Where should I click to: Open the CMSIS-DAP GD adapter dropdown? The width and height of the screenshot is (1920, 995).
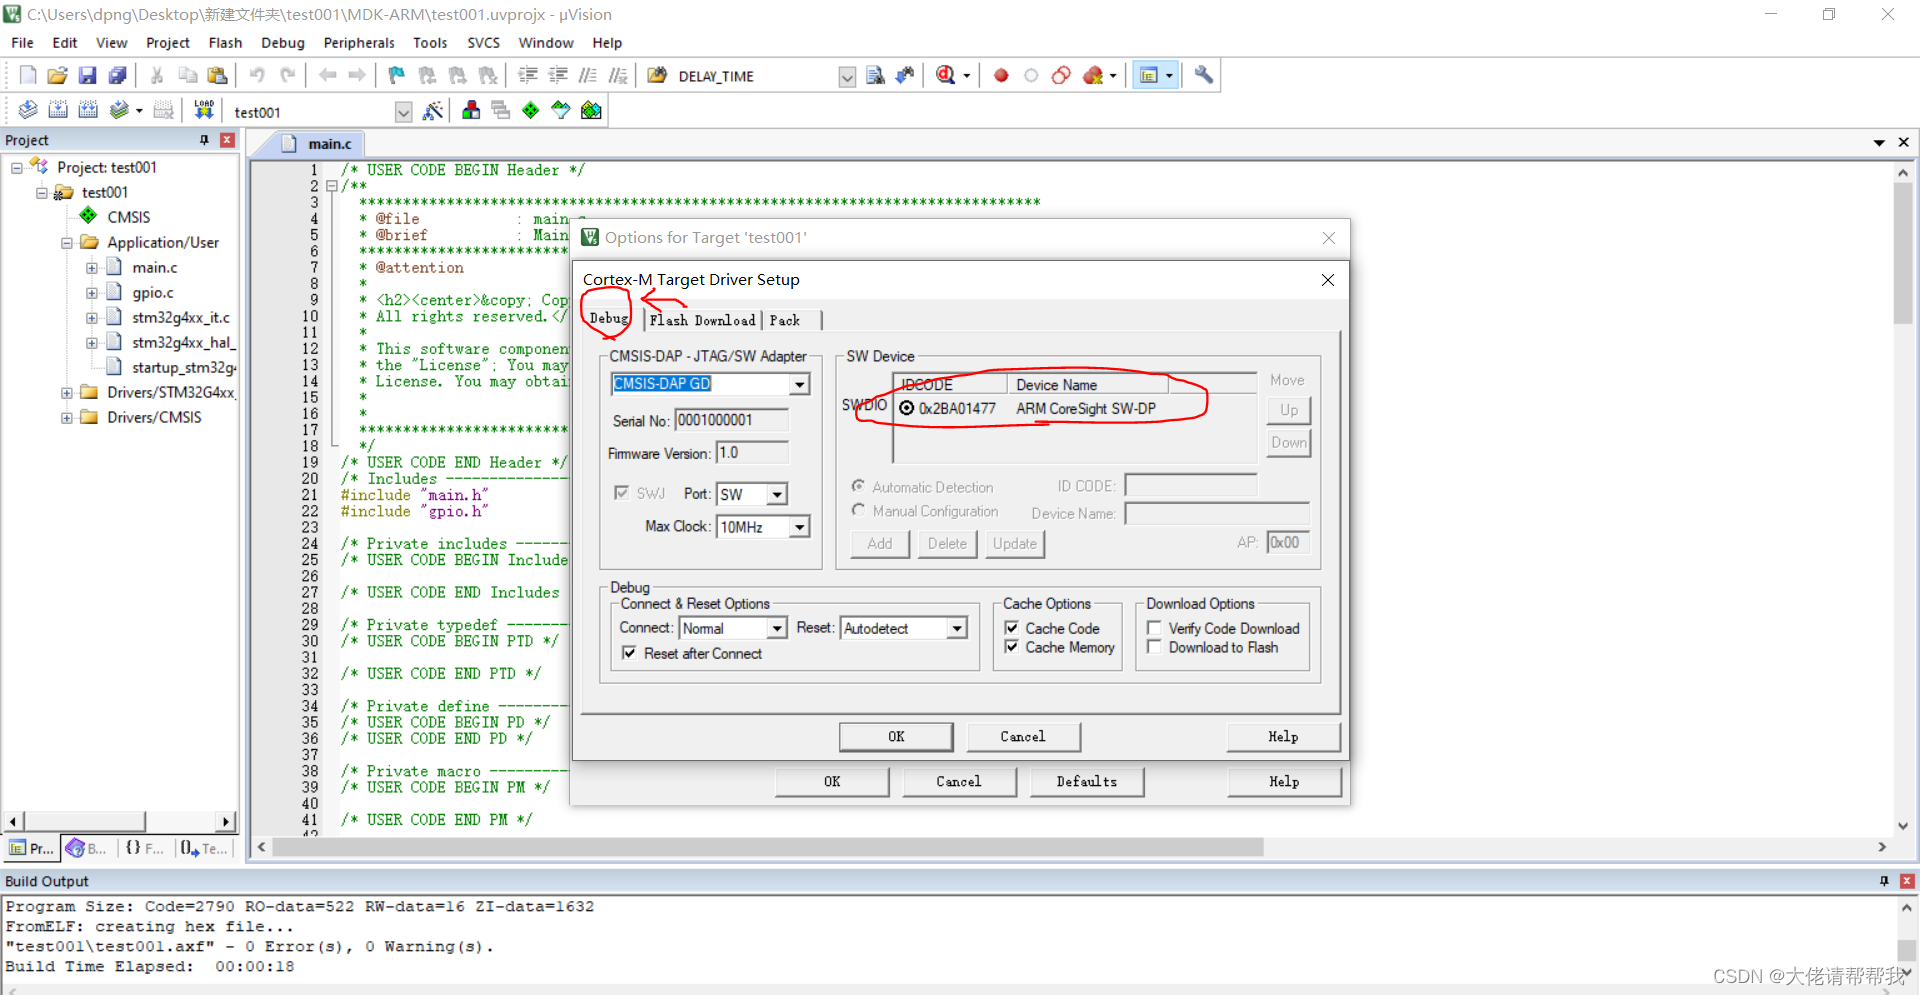coord(799,384)
